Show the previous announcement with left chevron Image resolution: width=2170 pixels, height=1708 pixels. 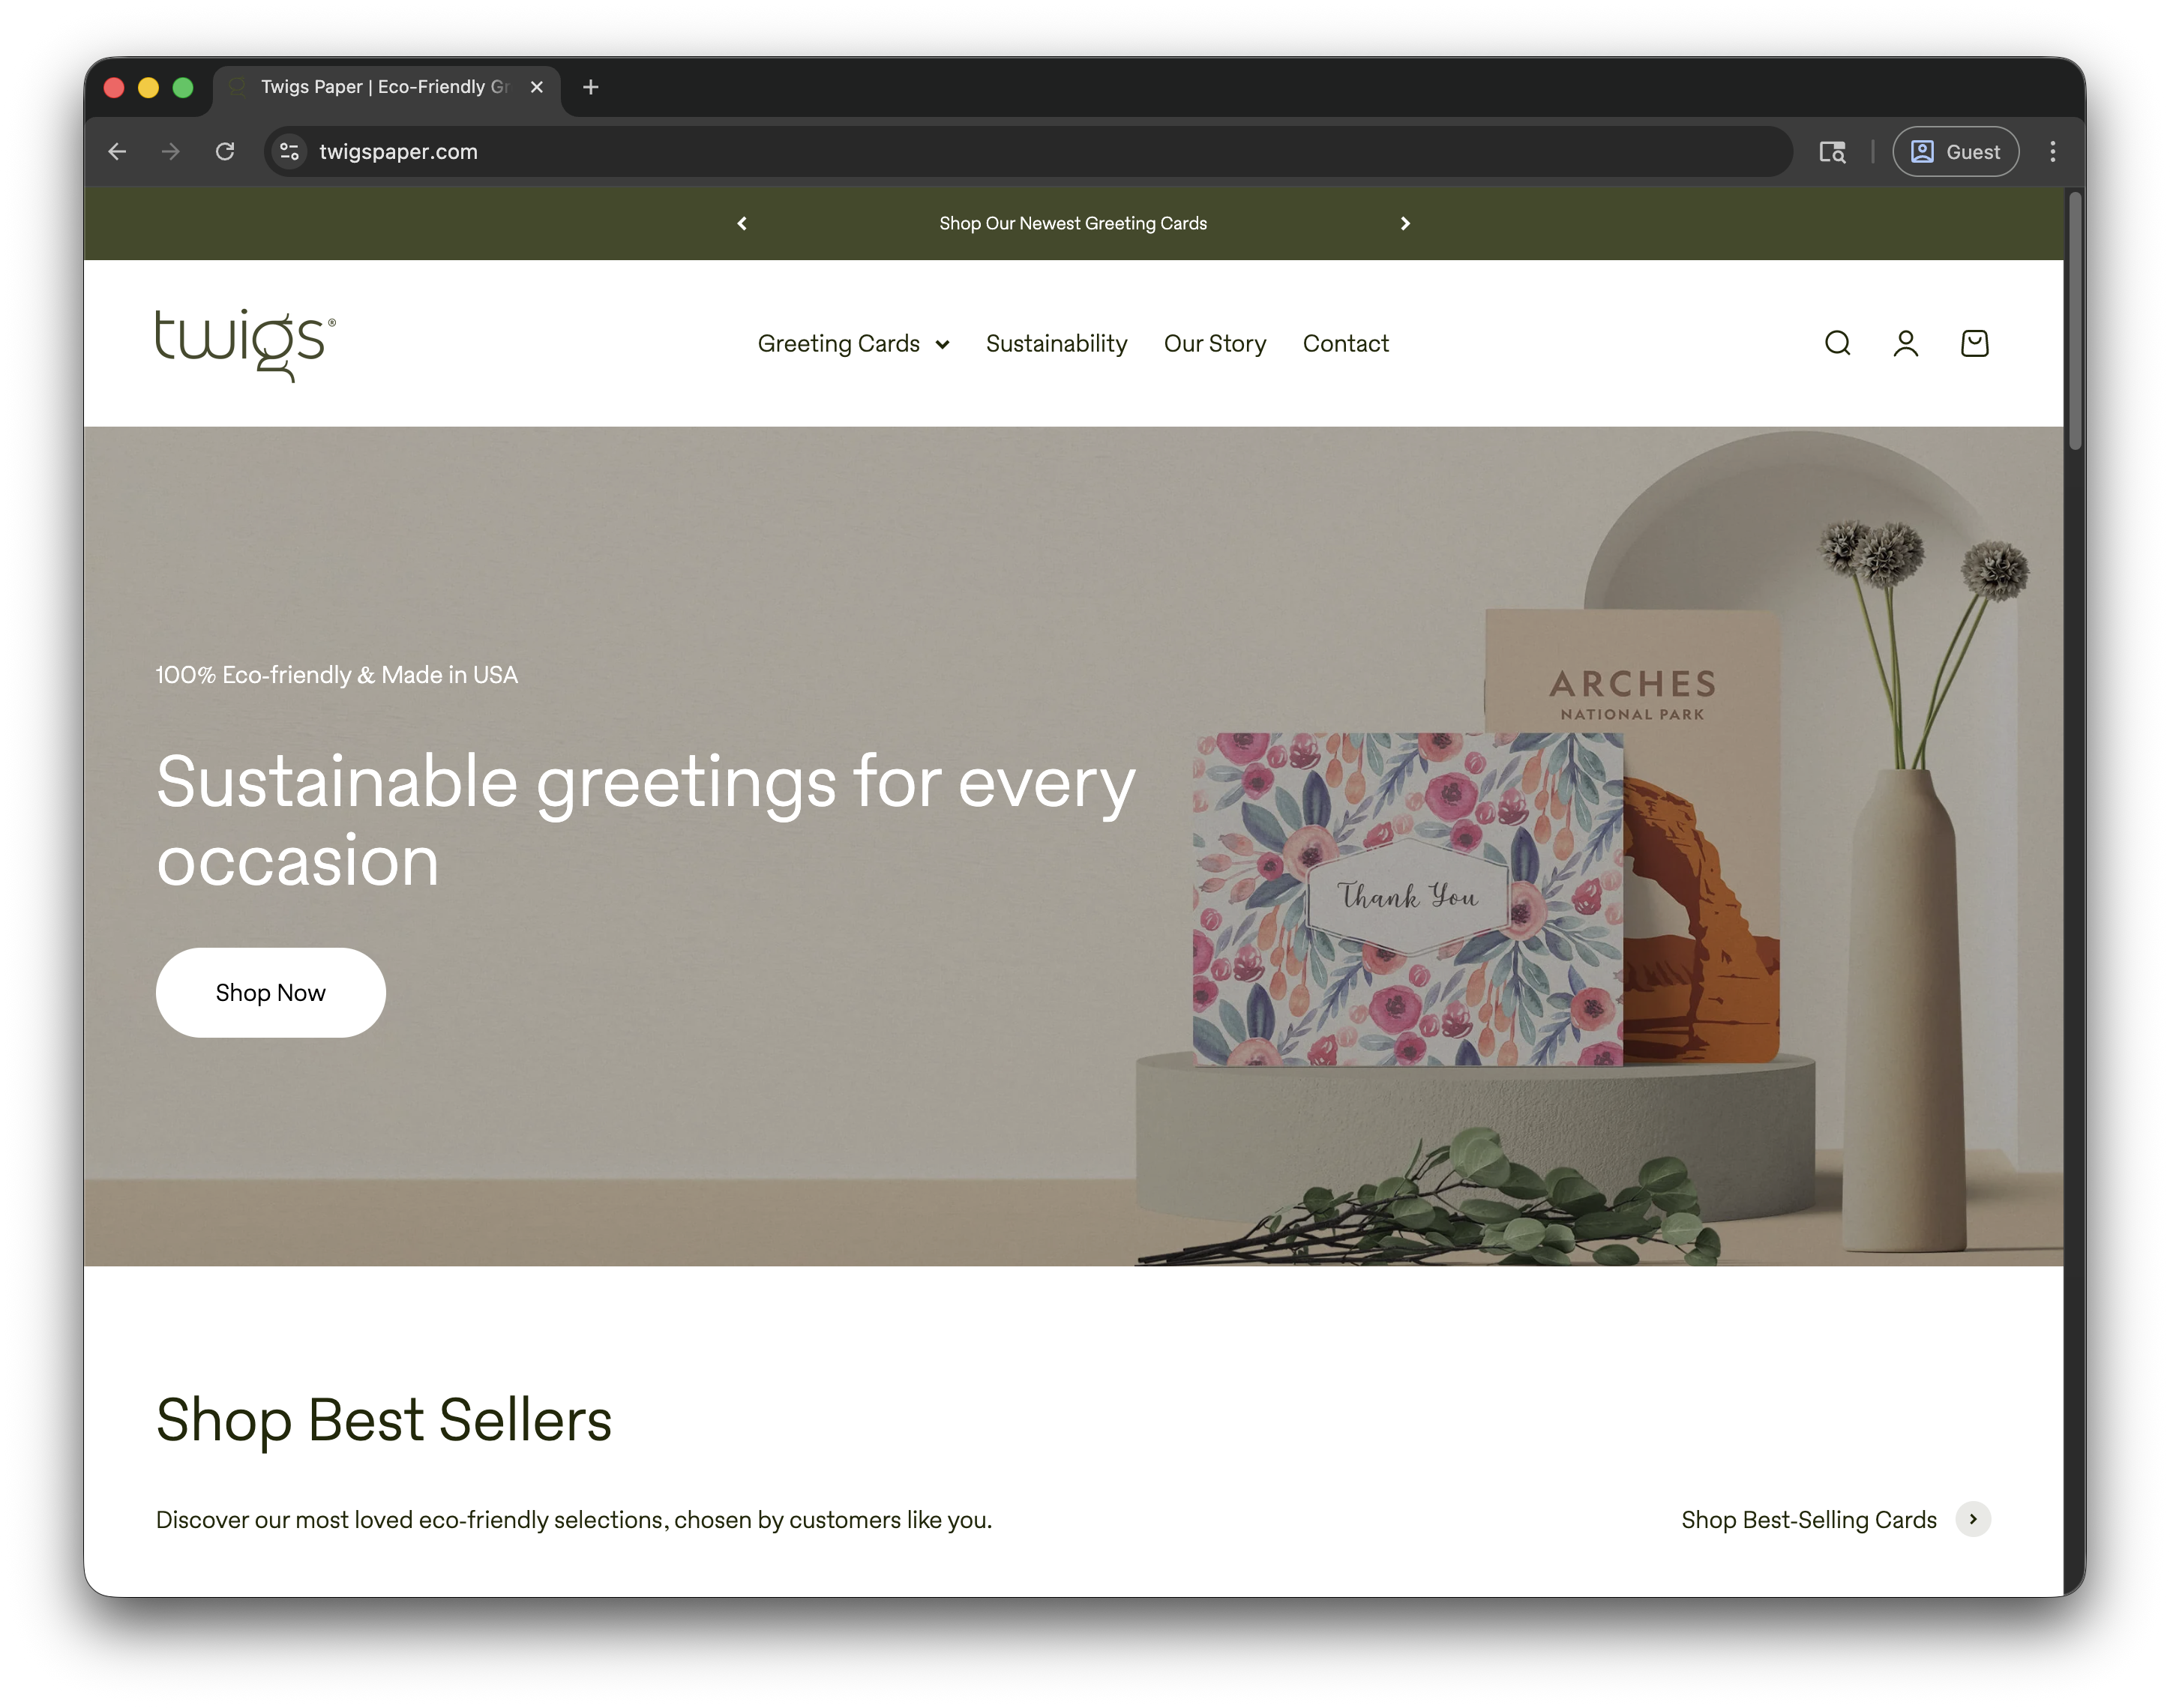coord(742,223)
